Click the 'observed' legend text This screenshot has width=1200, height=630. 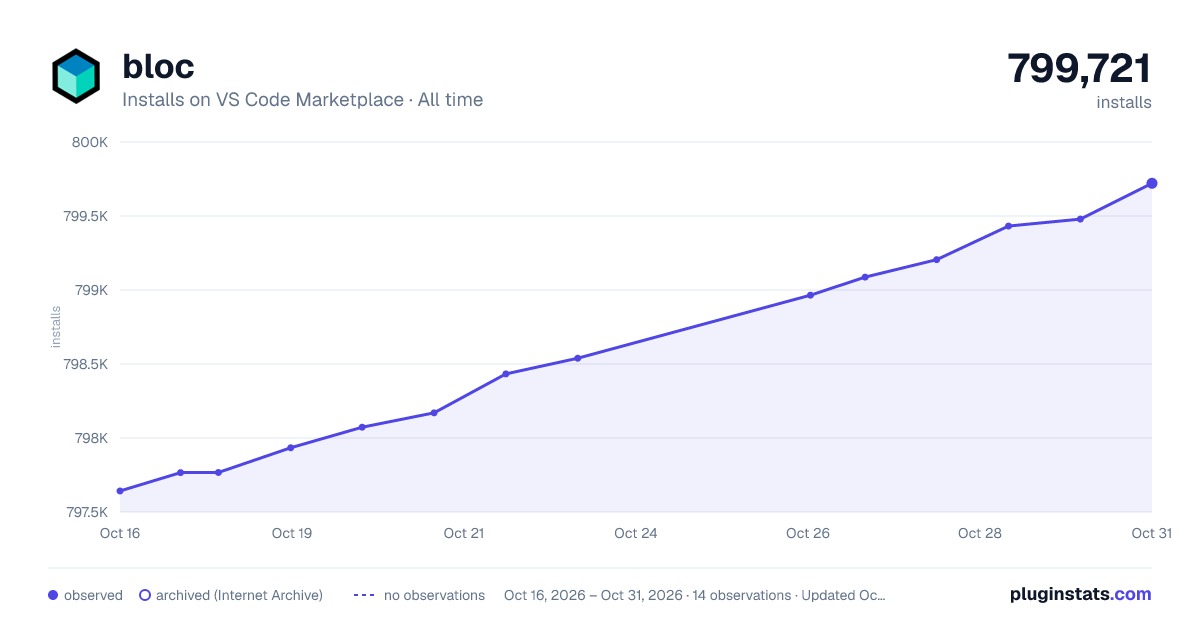(93, 595)
